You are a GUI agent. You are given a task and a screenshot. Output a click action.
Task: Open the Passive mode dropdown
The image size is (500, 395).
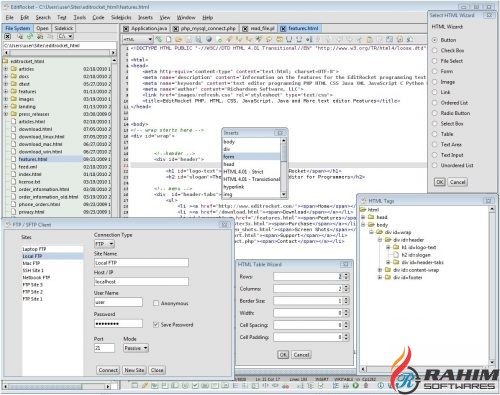pos(136,348)
